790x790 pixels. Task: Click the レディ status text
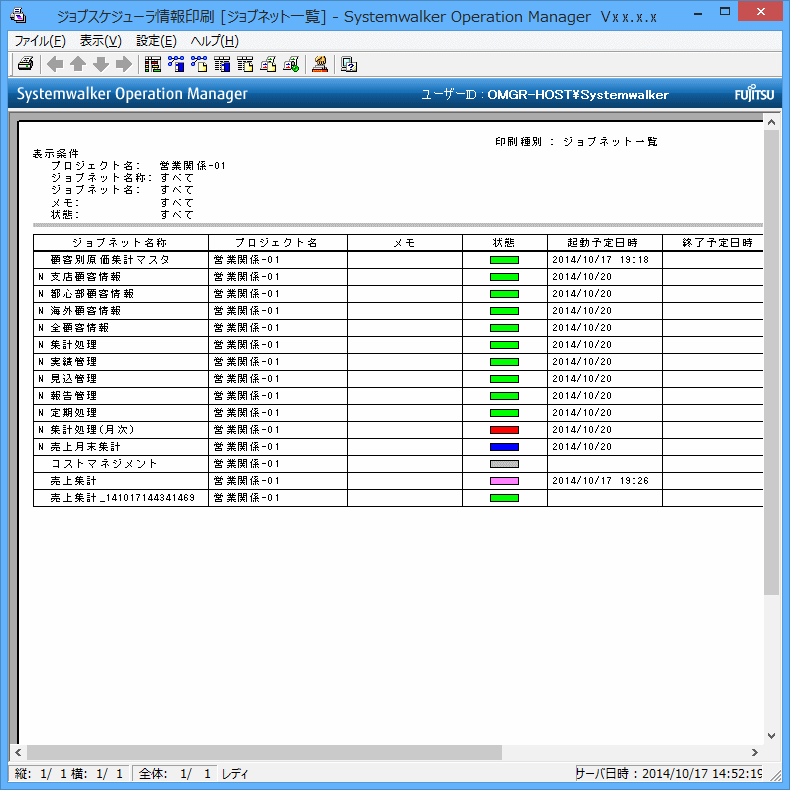coord(235,773)
